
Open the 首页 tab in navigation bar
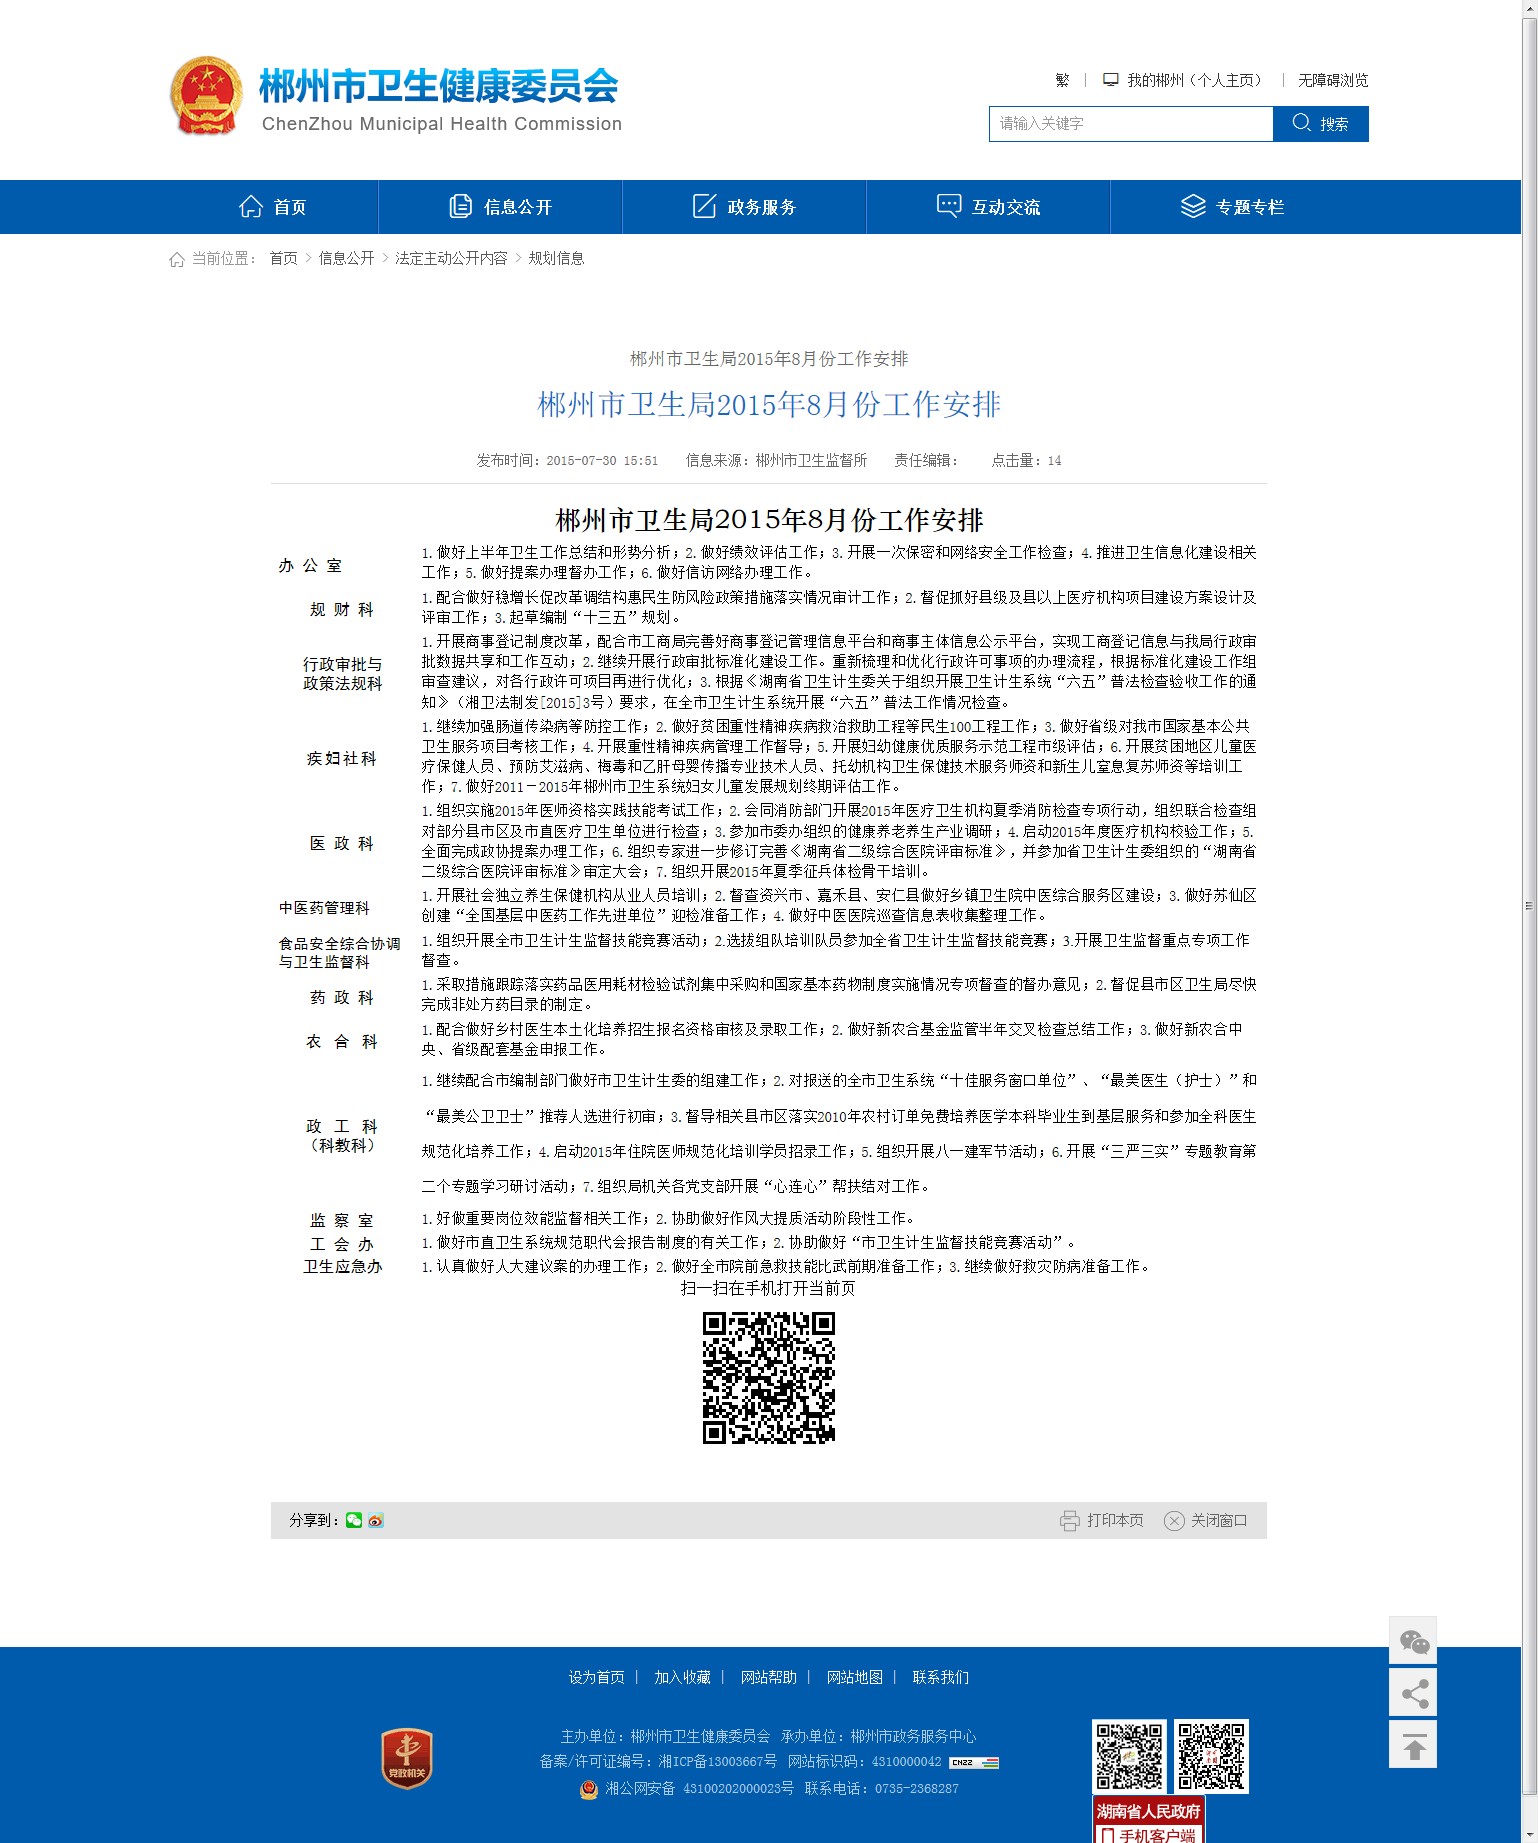click(x=272, y=207)
